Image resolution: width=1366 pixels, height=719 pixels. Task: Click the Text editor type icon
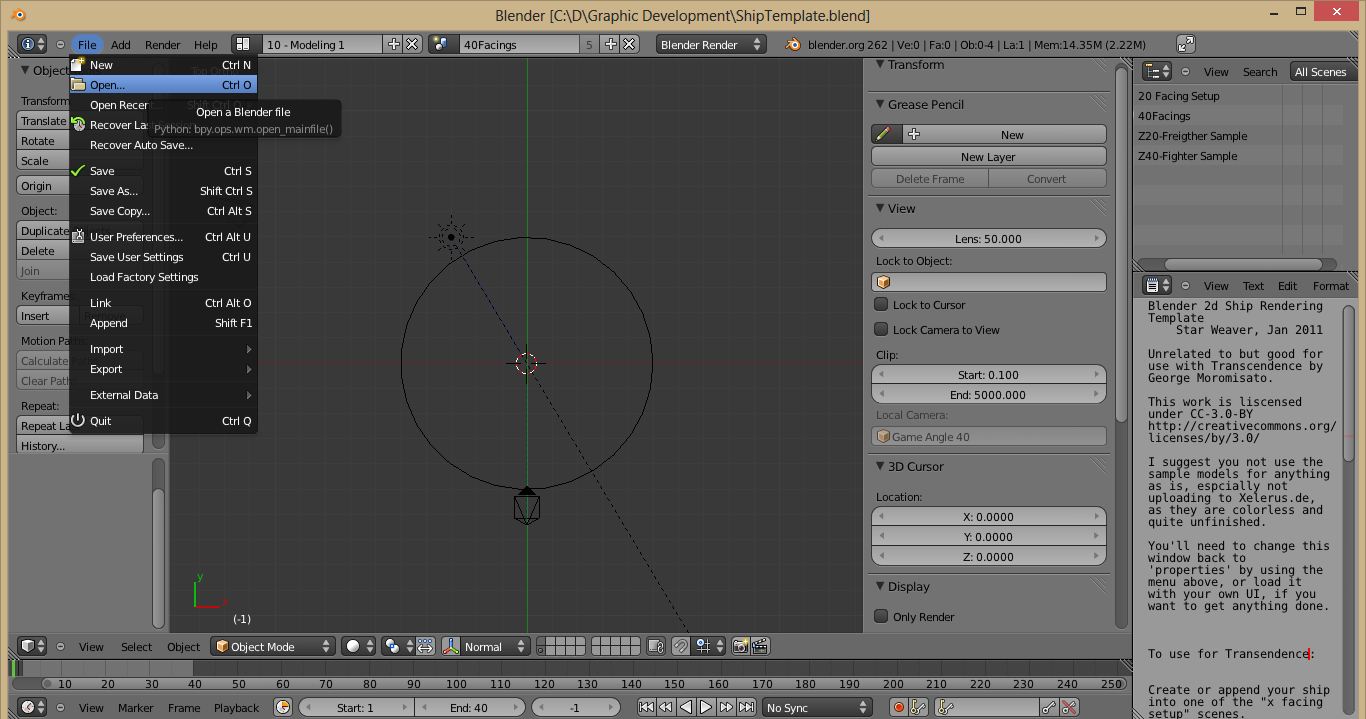pyautogui.click(x=1157, y=285)
